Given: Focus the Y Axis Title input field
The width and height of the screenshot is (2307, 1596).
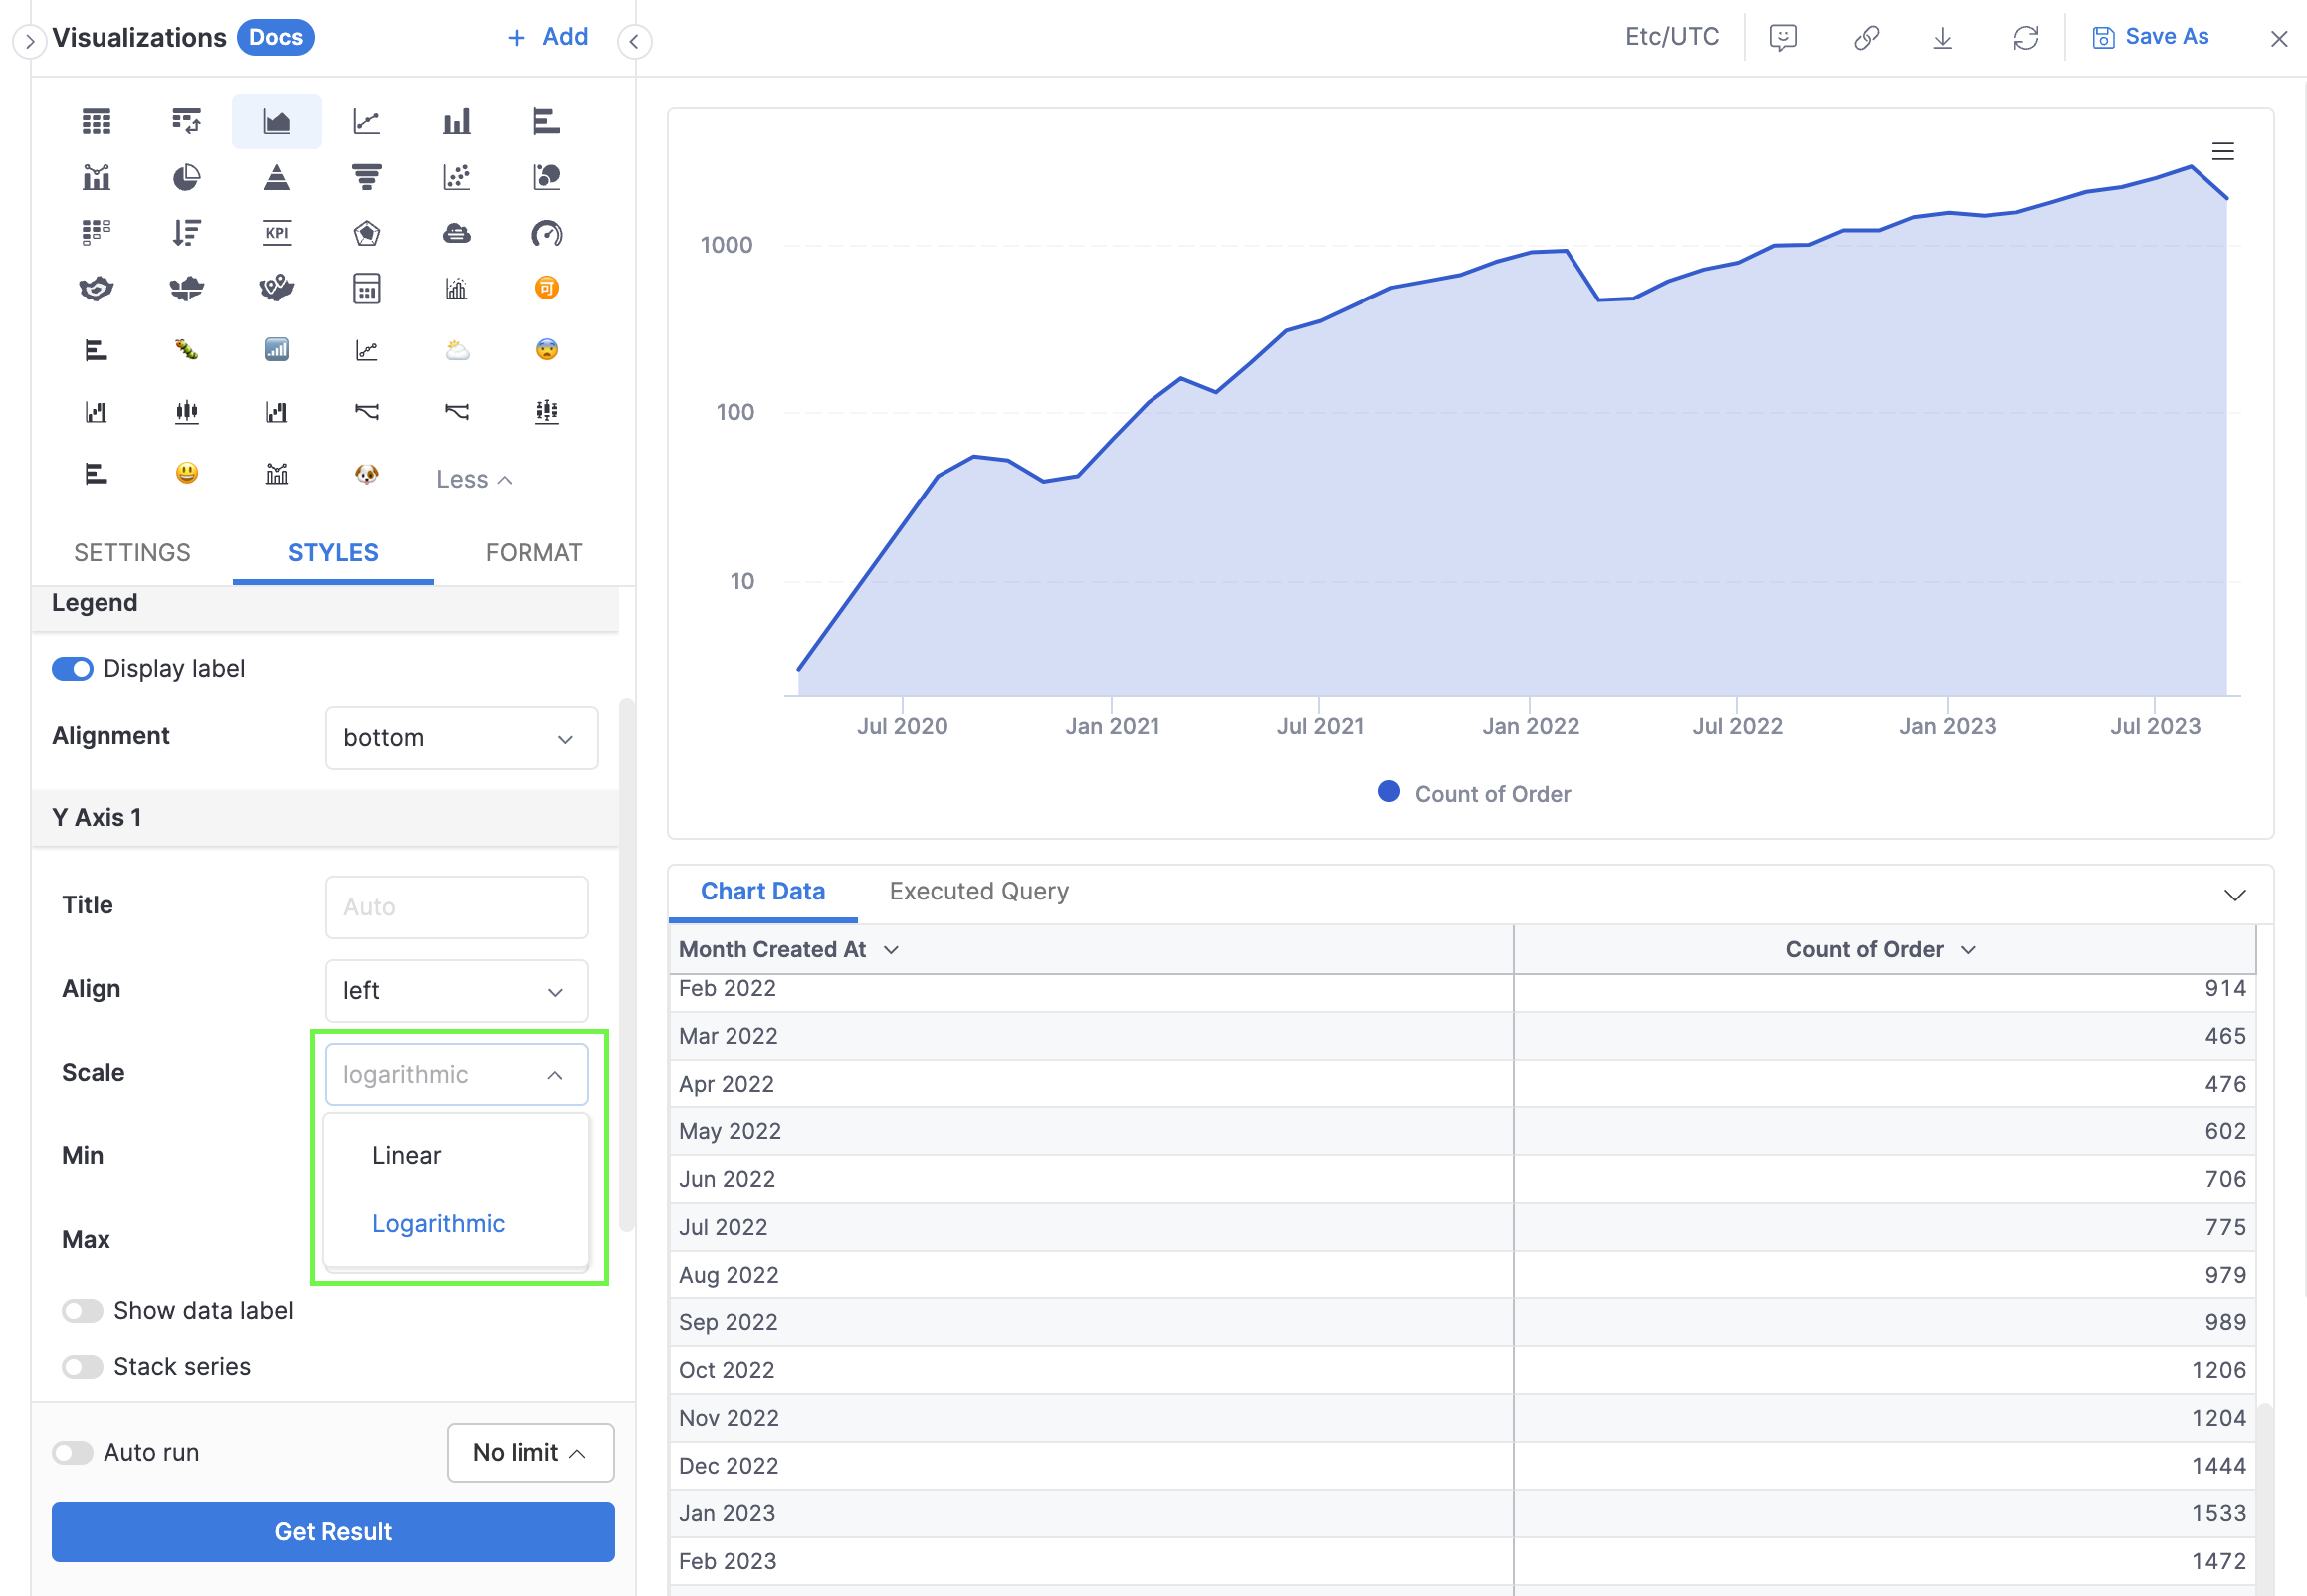Looking at the screenshot, I should [456, 907].
